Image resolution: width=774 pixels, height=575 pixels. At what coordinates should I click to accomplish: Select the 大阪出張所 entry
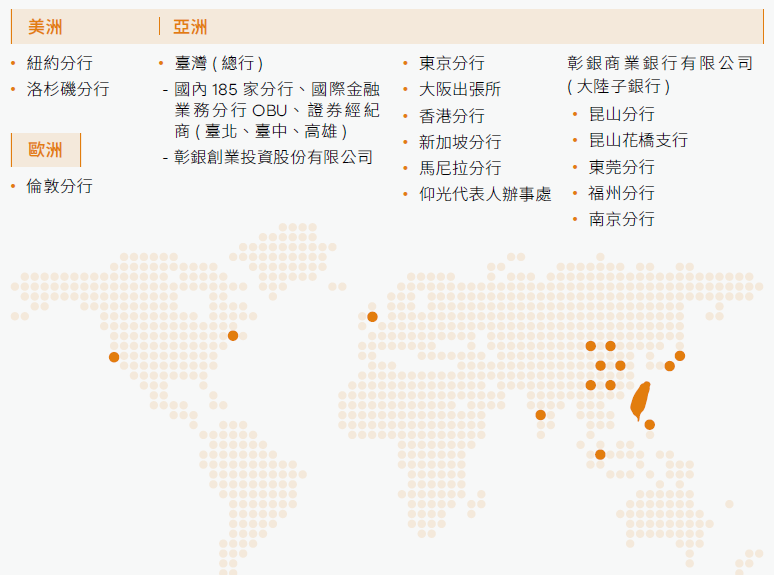coord(460,89)
